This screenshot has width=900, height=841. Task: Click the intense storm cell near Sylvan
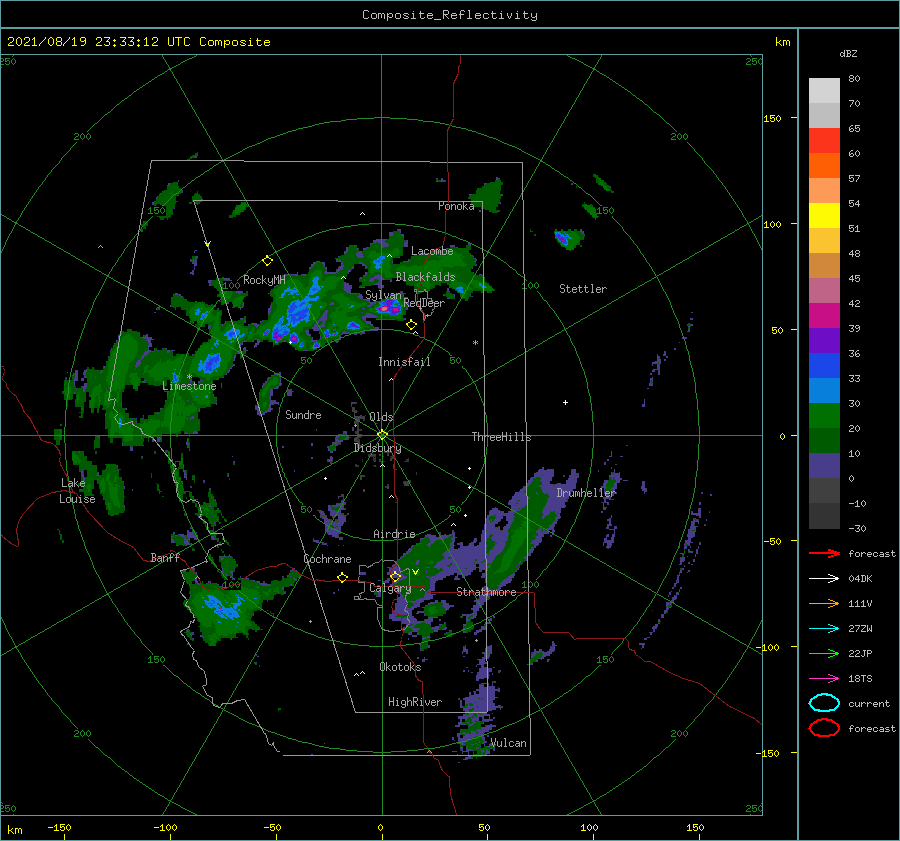point(389,309)
